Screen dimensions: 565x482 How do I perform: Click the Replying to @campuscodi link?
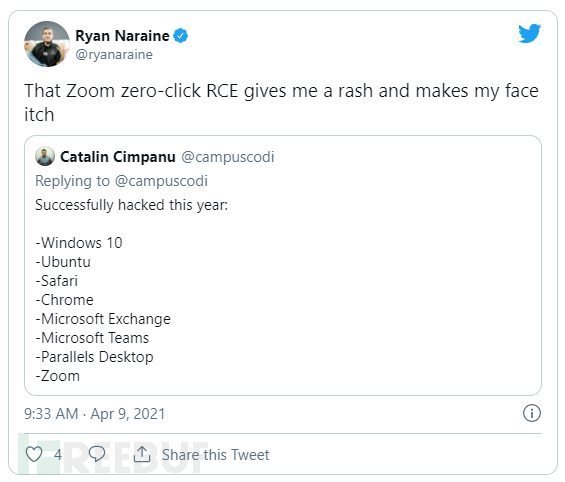click(121, 181)
